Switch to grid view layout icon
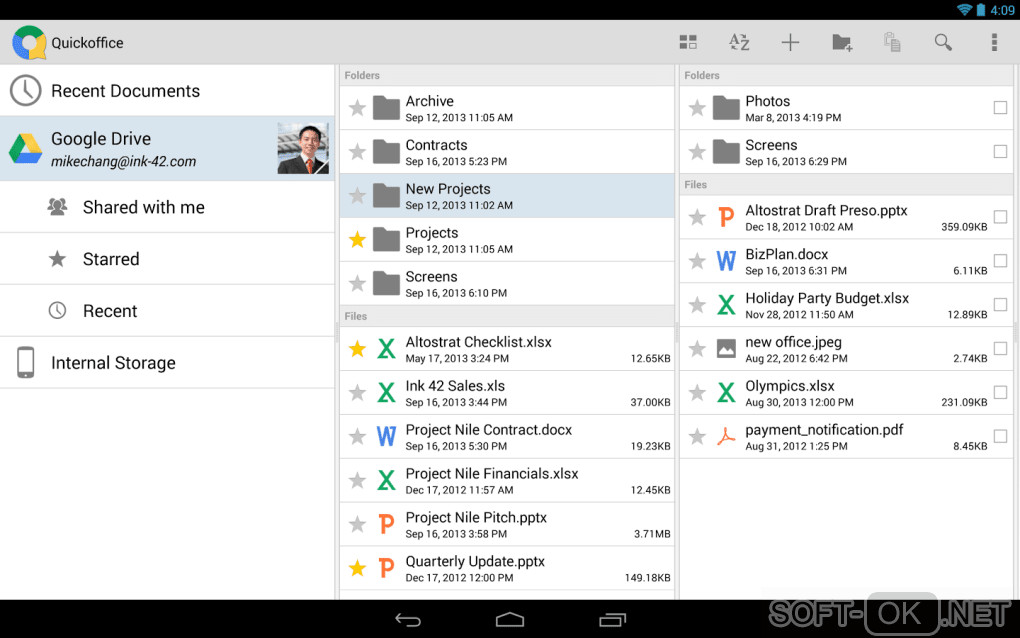1020x638 pixels. [688, 42]
